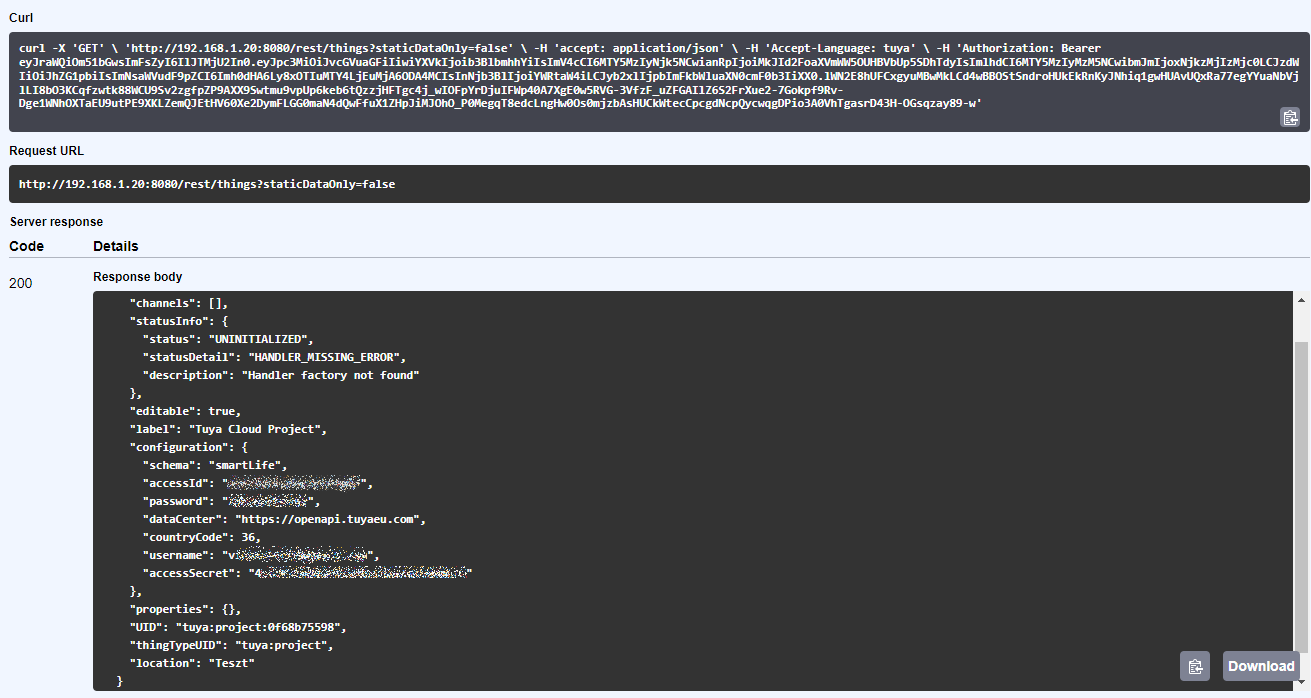Click the blurred password value
The width and height of the screenshot is (1311, 698).
[268, 502]
